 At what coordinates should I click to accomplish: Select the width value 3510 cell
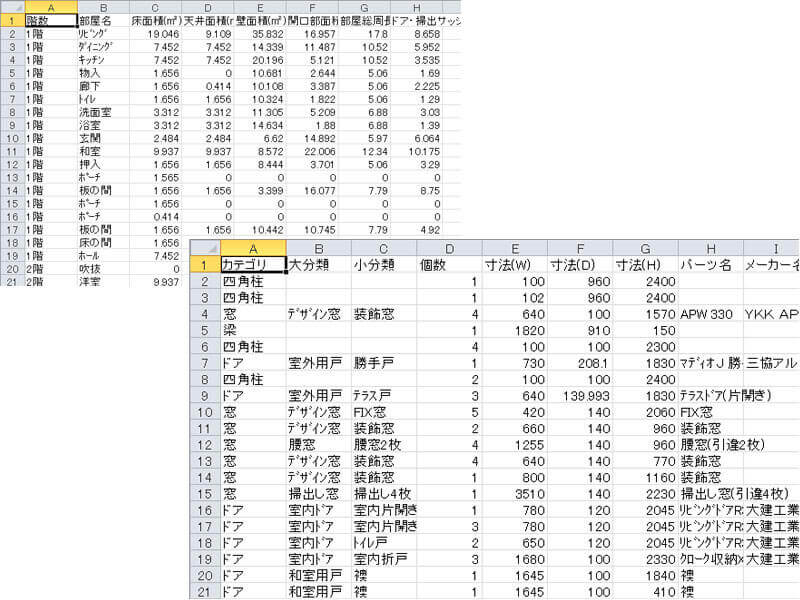pos(514,492)
